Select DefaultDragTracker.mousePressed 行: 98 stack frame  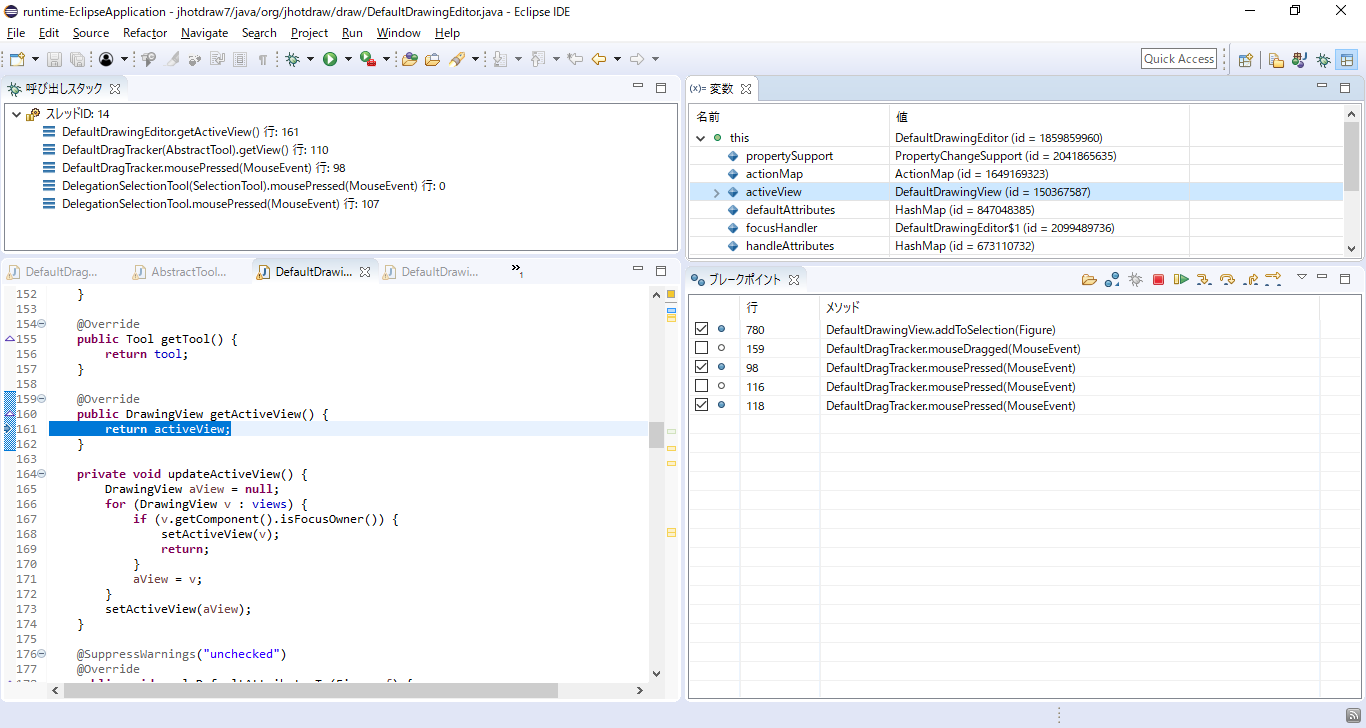pos(203,168)
